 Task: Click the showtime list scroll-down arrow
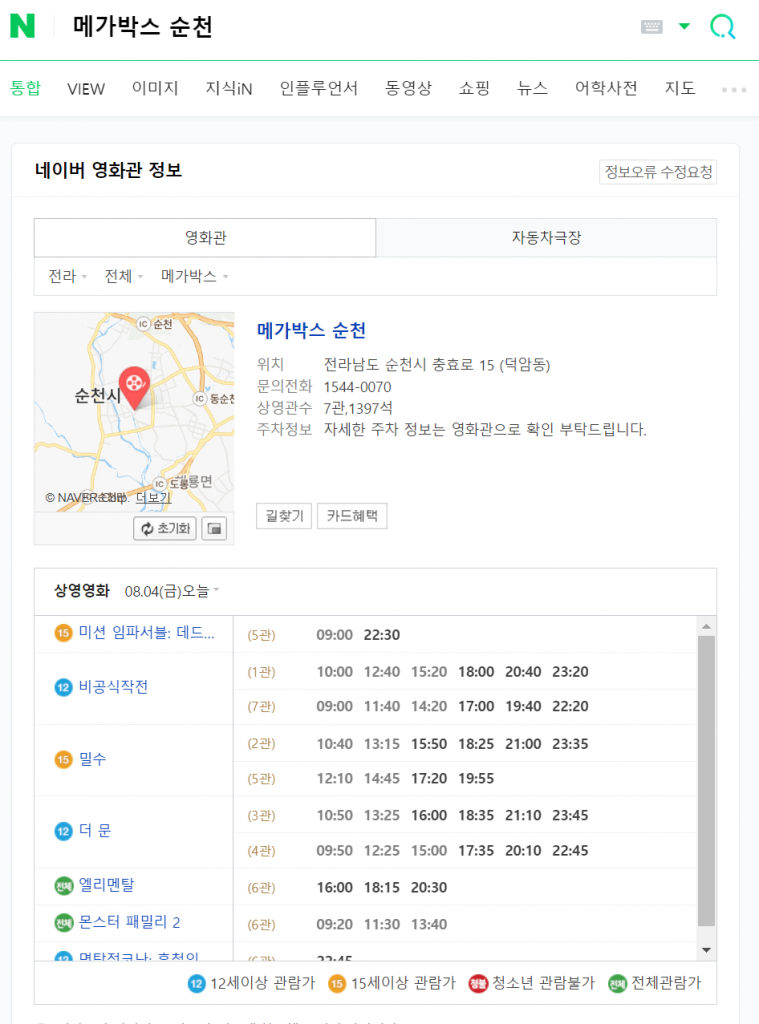(706, 950)
